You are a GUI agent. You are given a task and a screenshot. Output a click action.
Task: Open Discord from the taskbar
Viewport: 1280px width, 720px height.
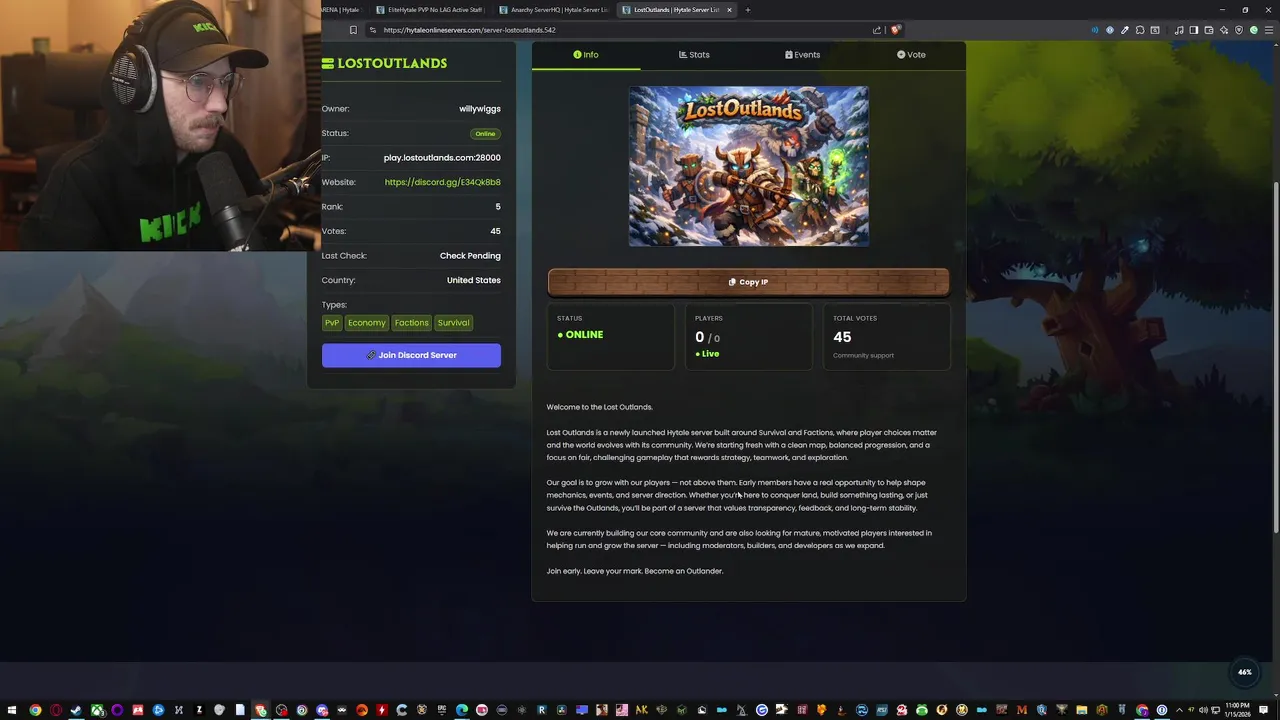coord(322,710)
